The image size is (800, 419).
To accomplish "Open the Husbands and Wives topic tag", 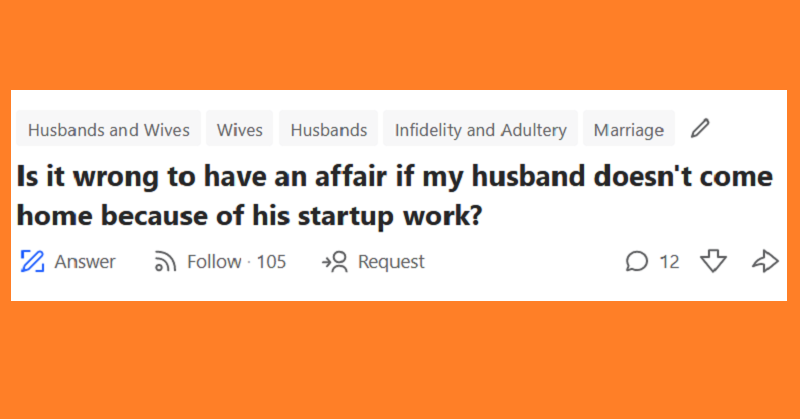I will 109,130.
